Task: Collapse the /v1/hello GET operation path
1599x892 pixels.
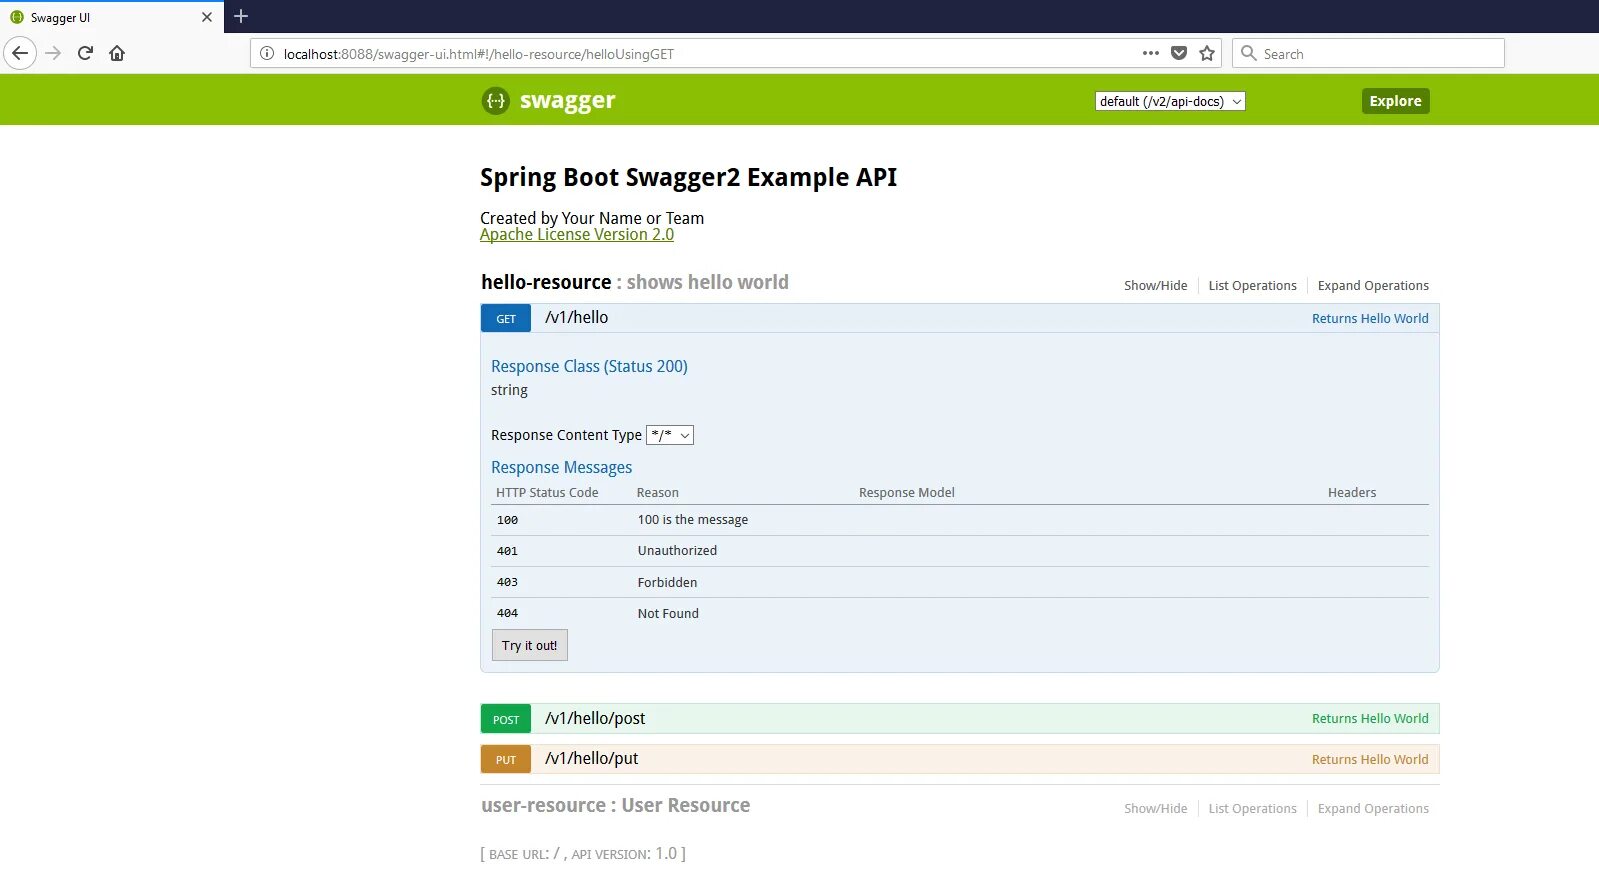Action: (576, 317)
